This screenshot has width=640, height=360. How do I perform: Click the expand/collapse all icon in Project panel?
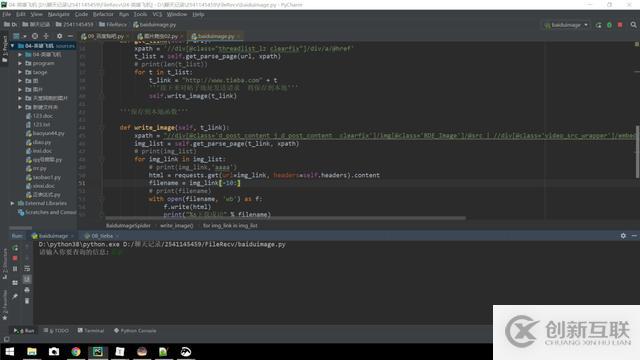(x=46, y=36)
